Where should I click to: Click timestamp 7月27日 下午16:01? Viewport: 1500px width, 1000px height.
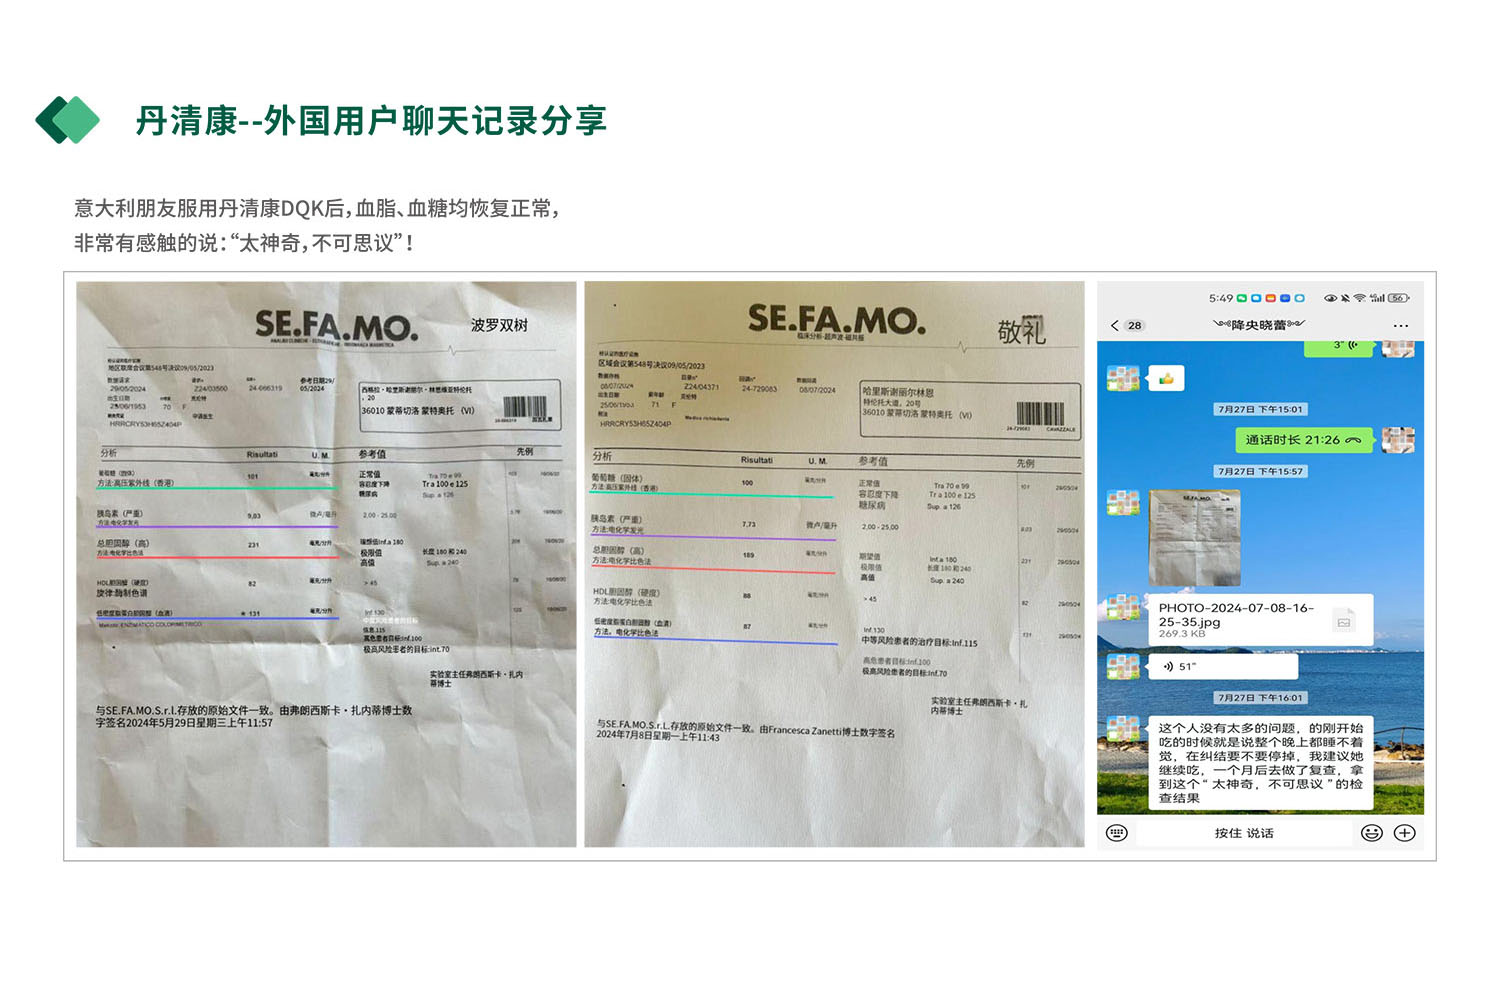point(1260,698)
